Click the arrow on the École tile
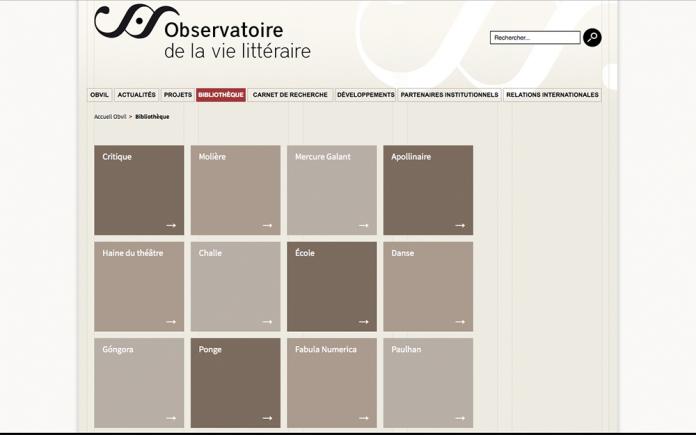Screen dimensions: 696x435 364,322
